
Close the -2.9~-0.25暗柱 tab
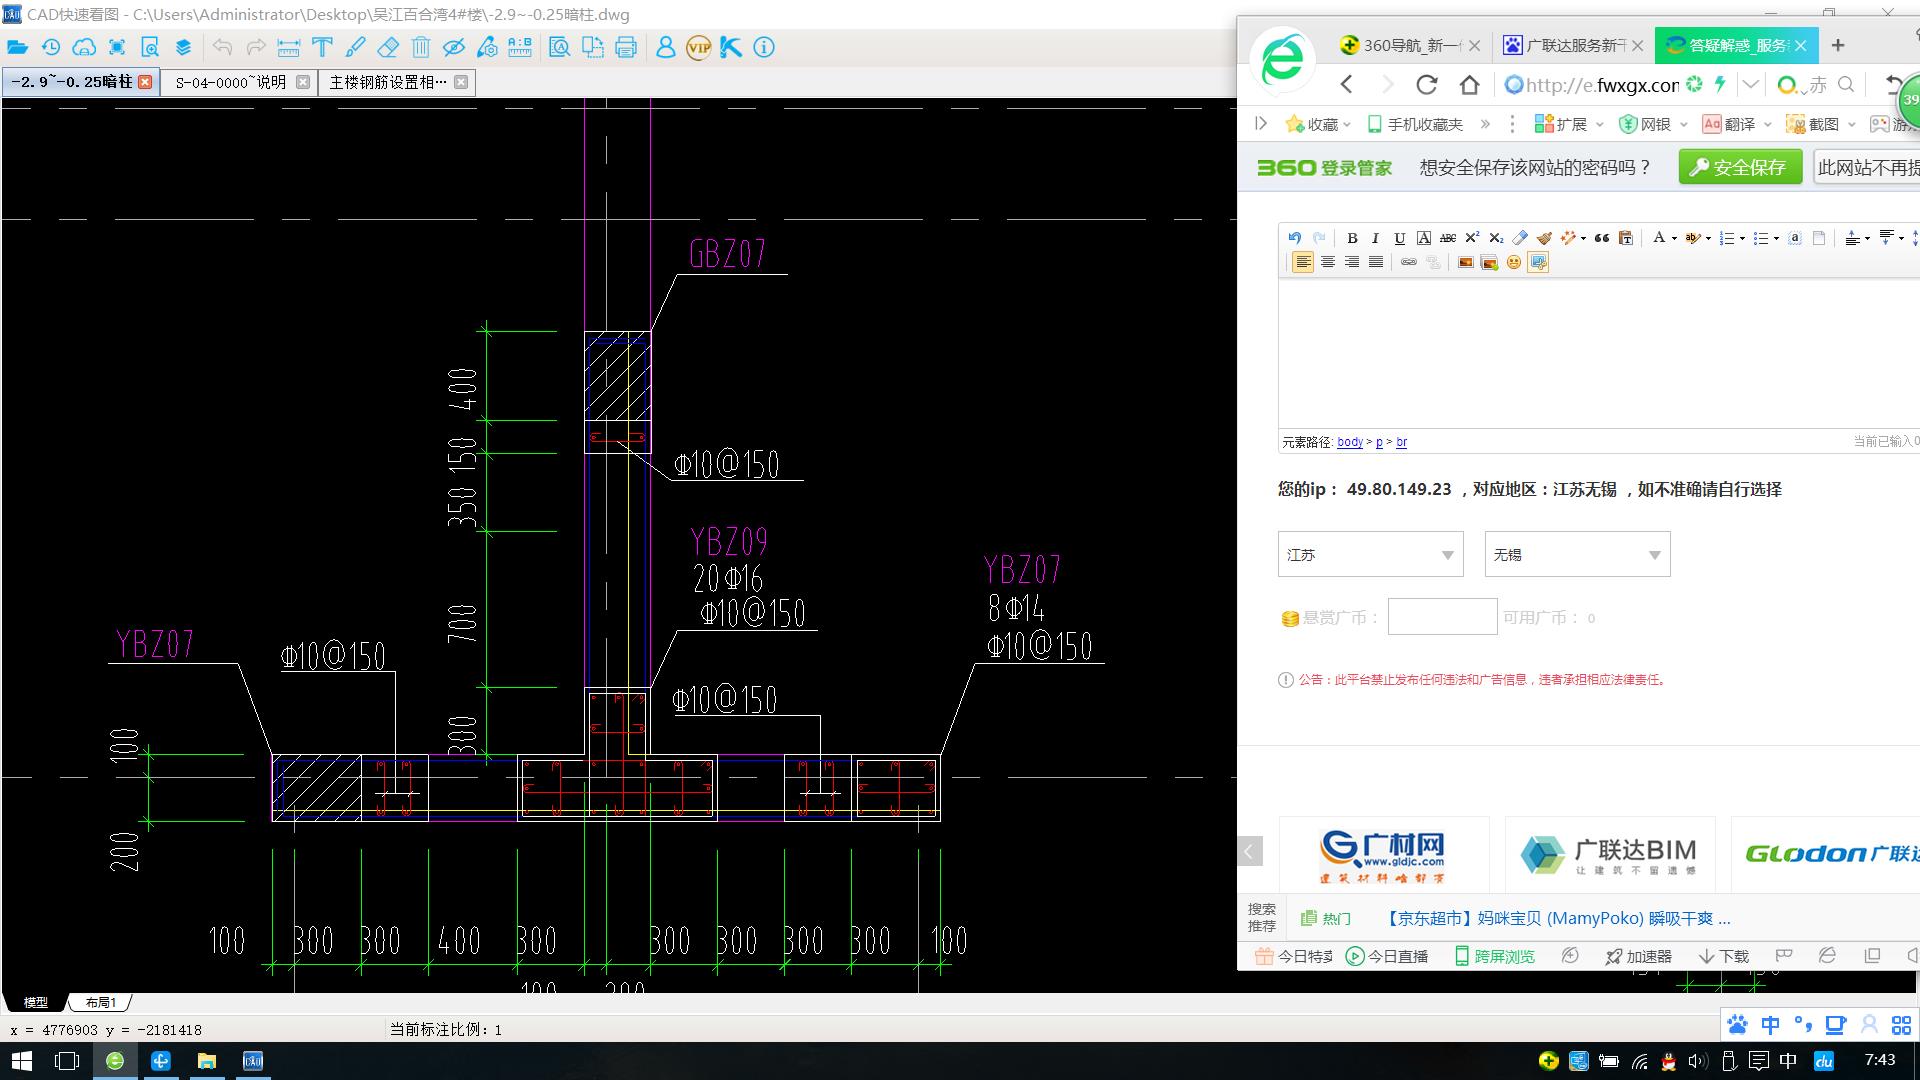146,82
